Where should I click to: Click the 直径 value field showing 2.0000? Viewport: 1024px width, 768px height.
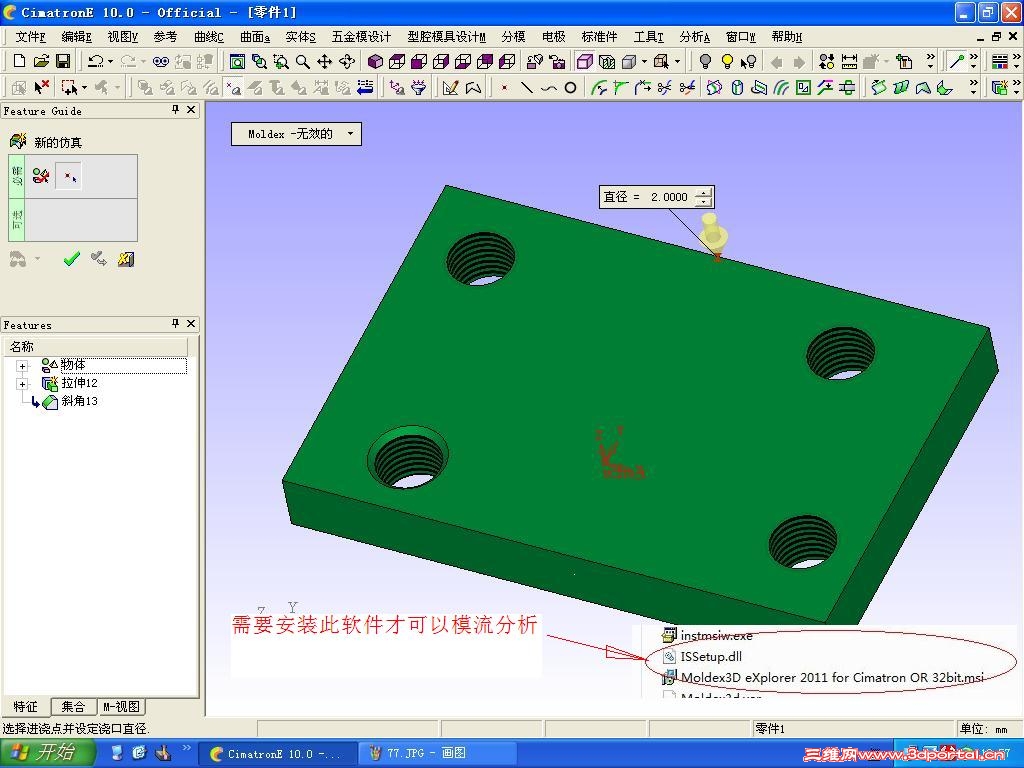[669, 197]
